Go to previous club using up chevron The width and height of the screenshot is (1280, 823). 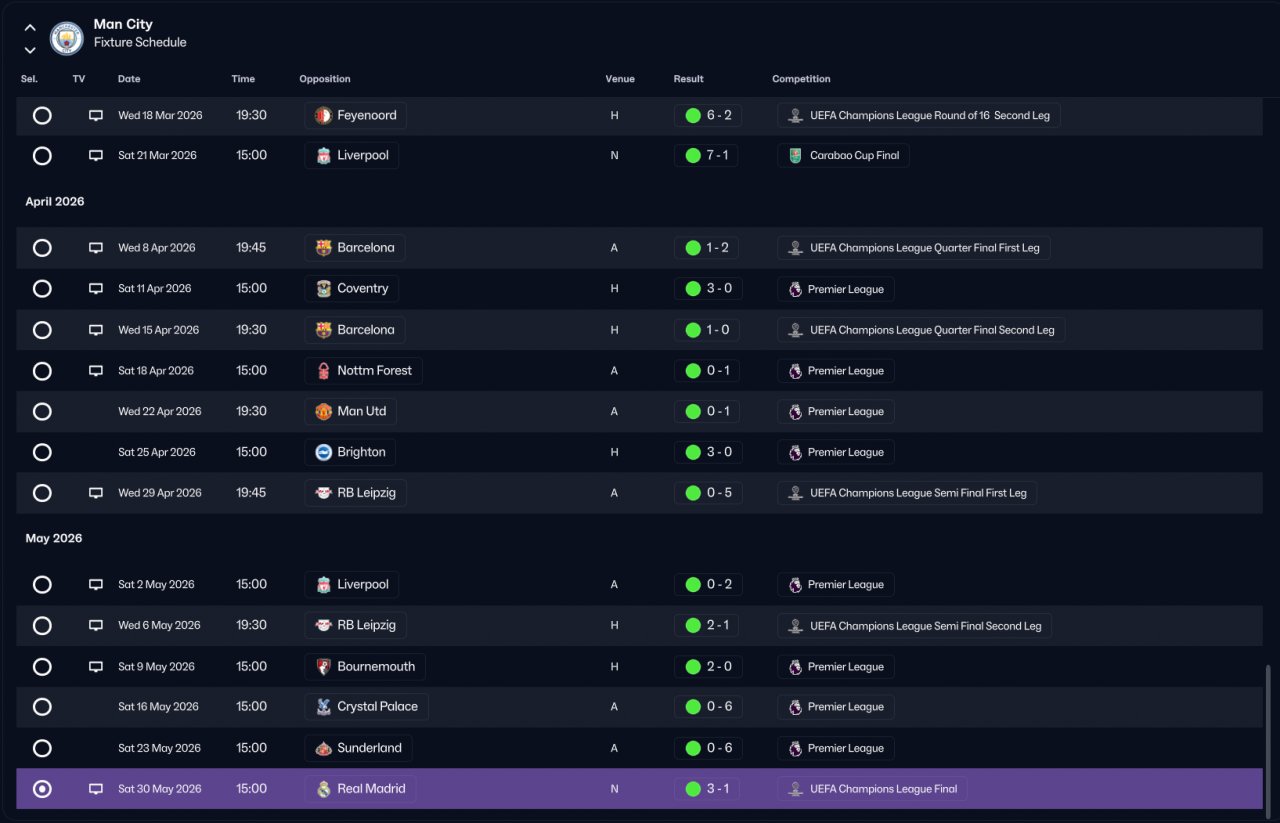point(30,28)
